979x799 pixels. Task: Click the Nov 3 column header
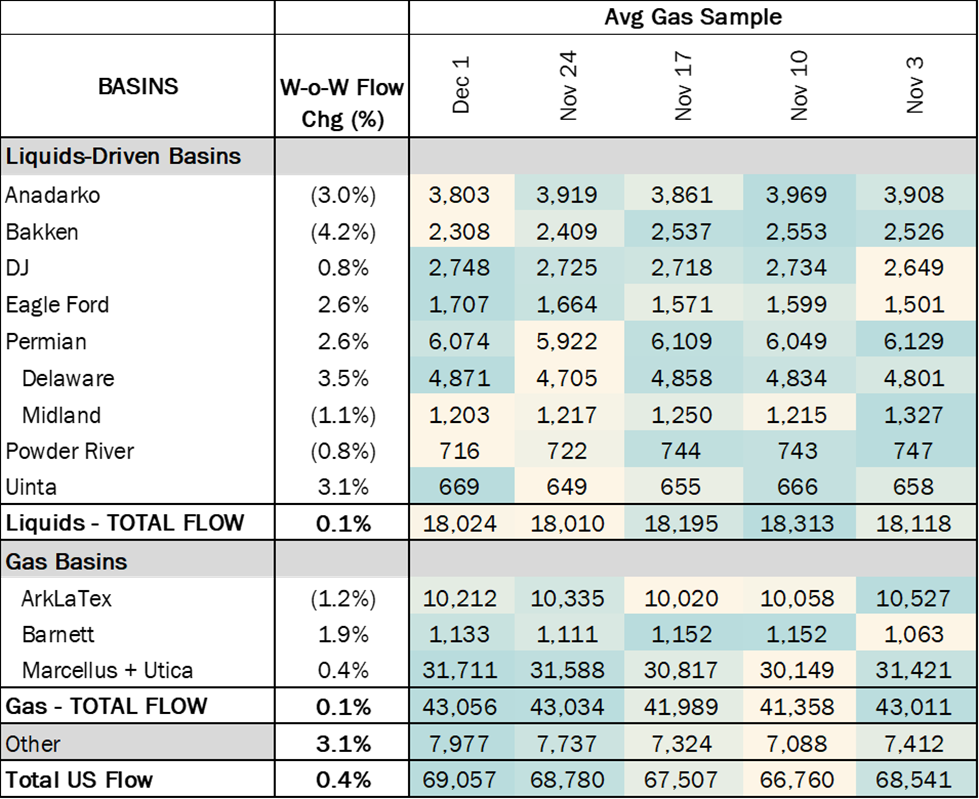coord(914,86)
